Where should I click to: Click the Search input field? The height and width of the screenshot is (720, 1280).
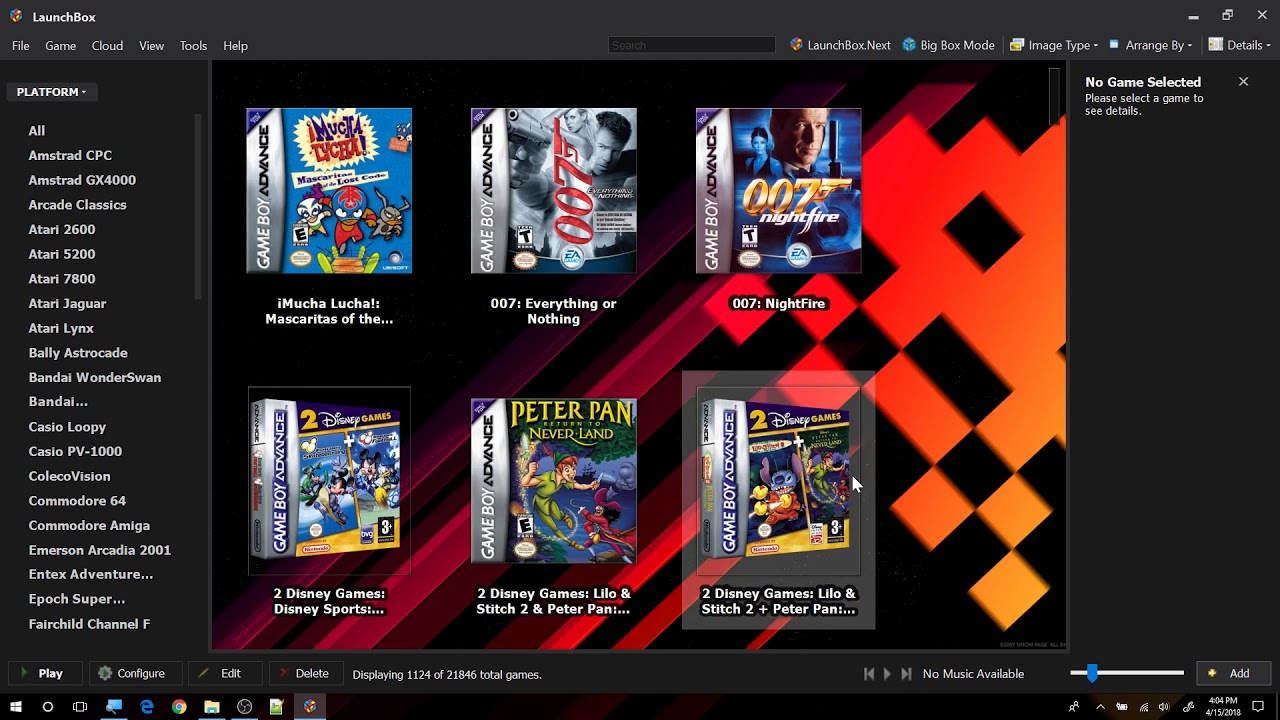coord(692,45)
